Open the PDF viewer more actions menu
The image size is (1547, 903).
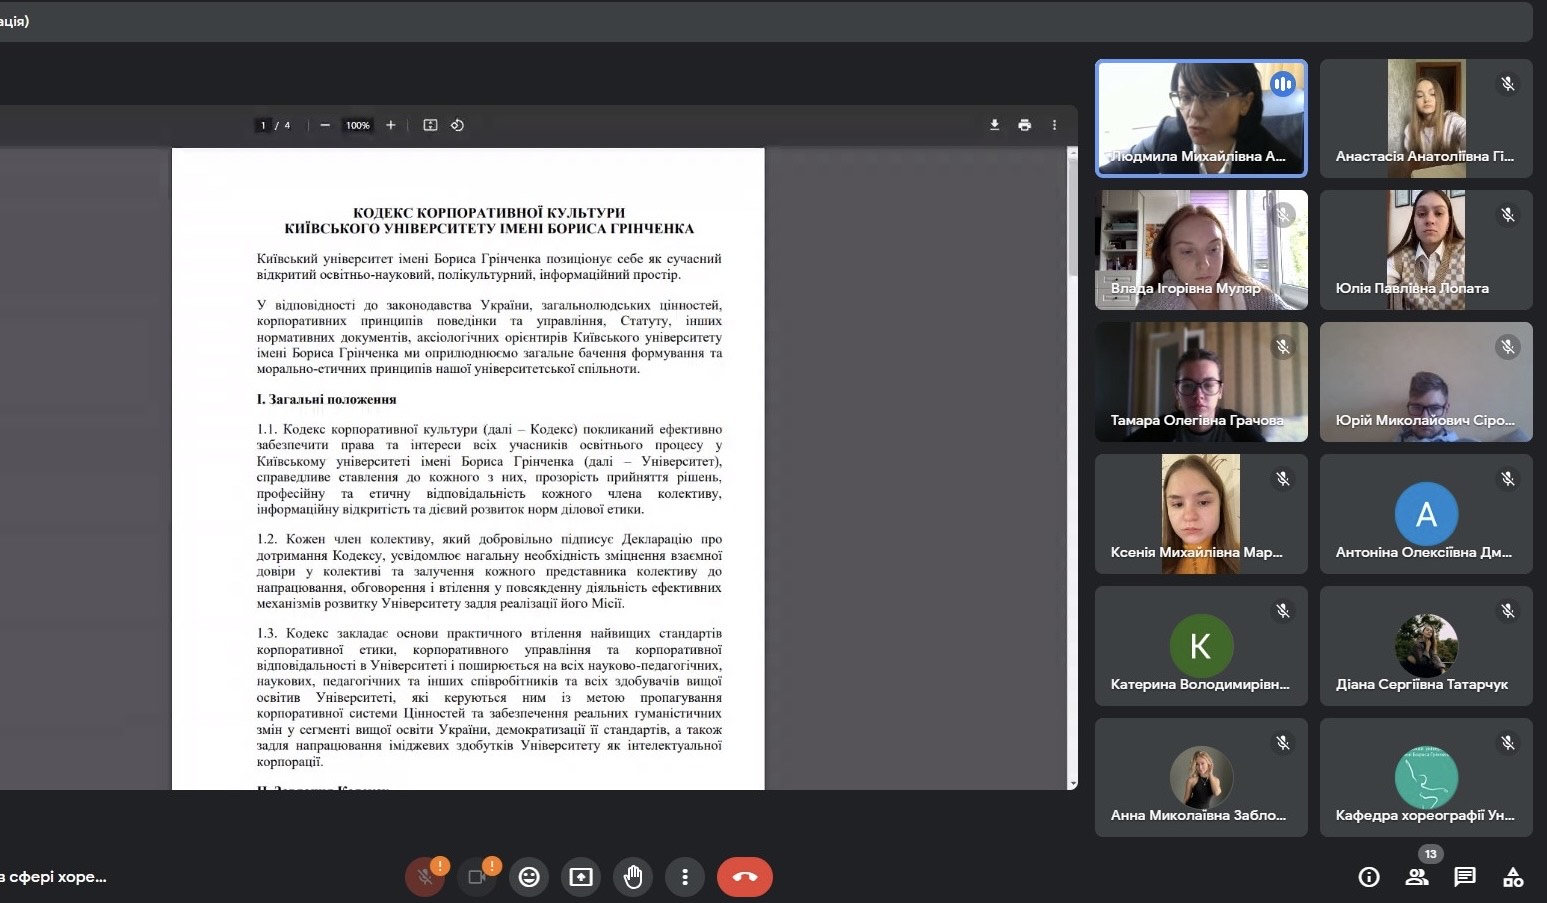1054,125
